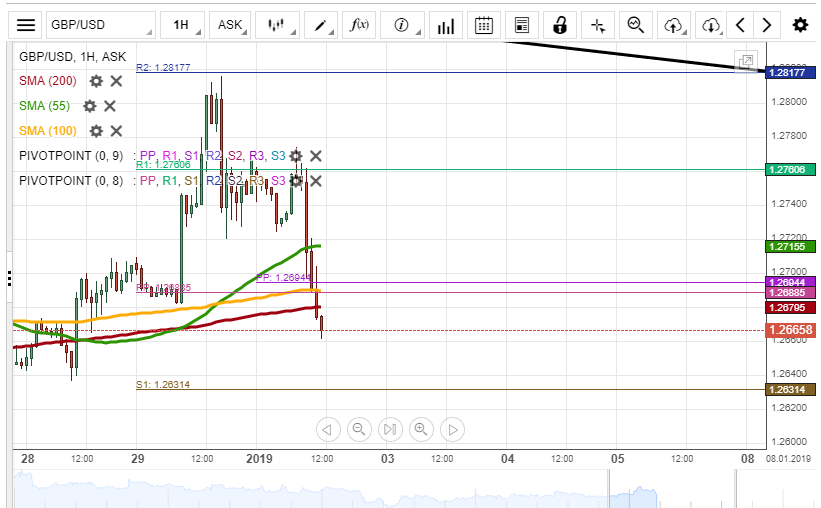Open the hamburger main menu

point(26,25)
